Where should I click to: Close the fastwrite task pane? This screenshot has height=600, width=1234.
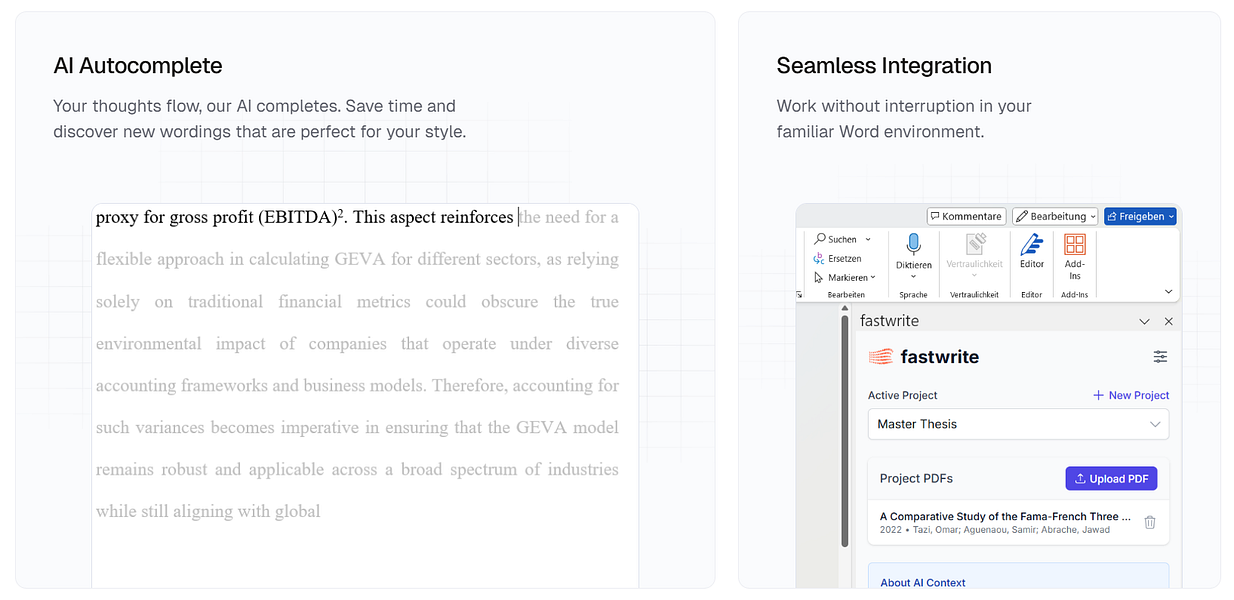pos(1168,321)
